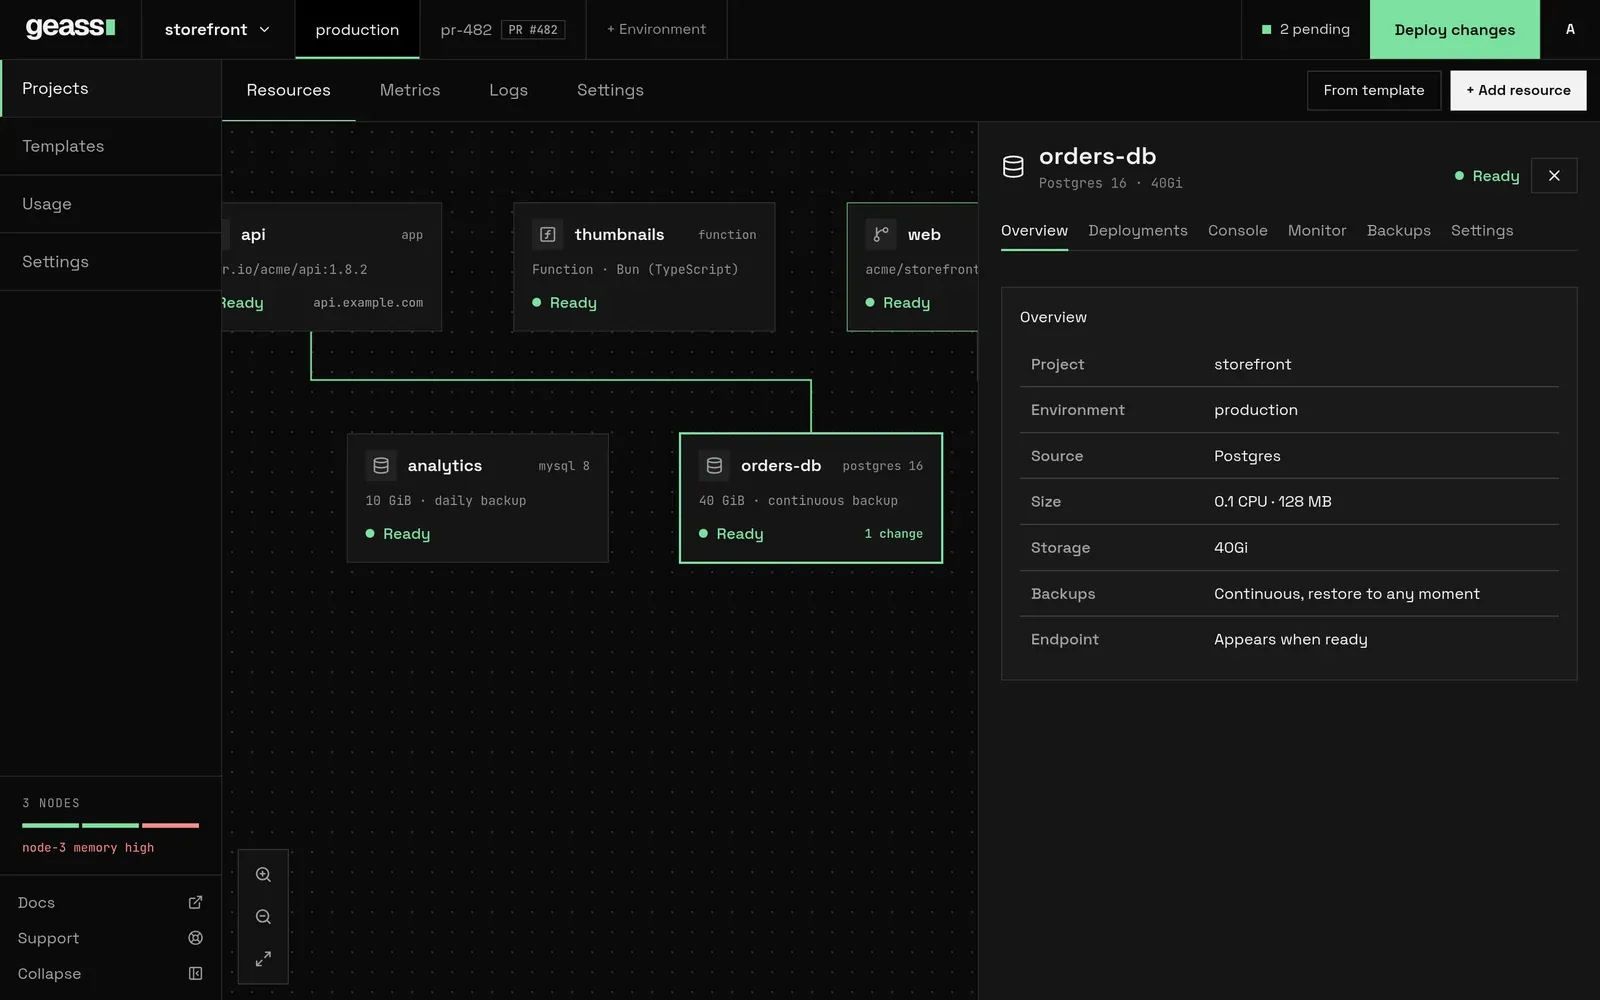Image resolution: width=1600 pixels, height=1000 pixels.
Task: Click Deploy changes button
Action: pyautogui.click(x=1455, y=30)
